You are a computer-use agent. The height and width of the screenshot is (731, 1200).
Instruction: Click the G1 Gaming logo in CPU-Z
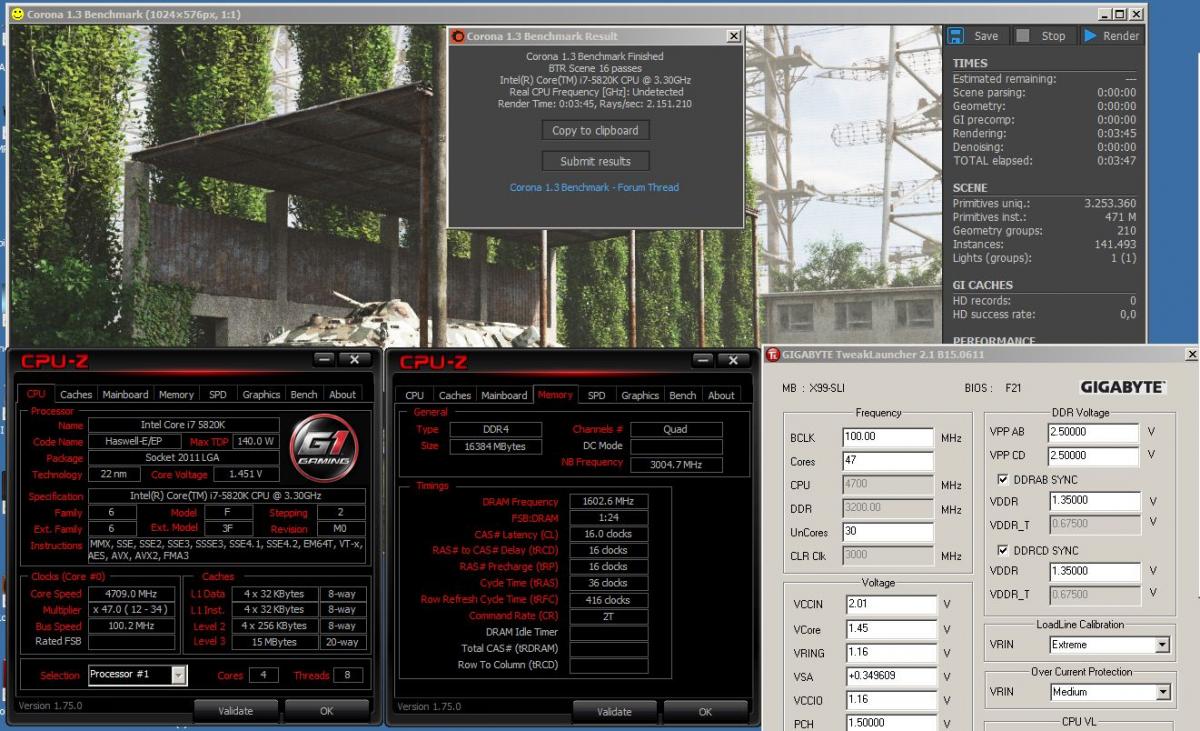324,447
